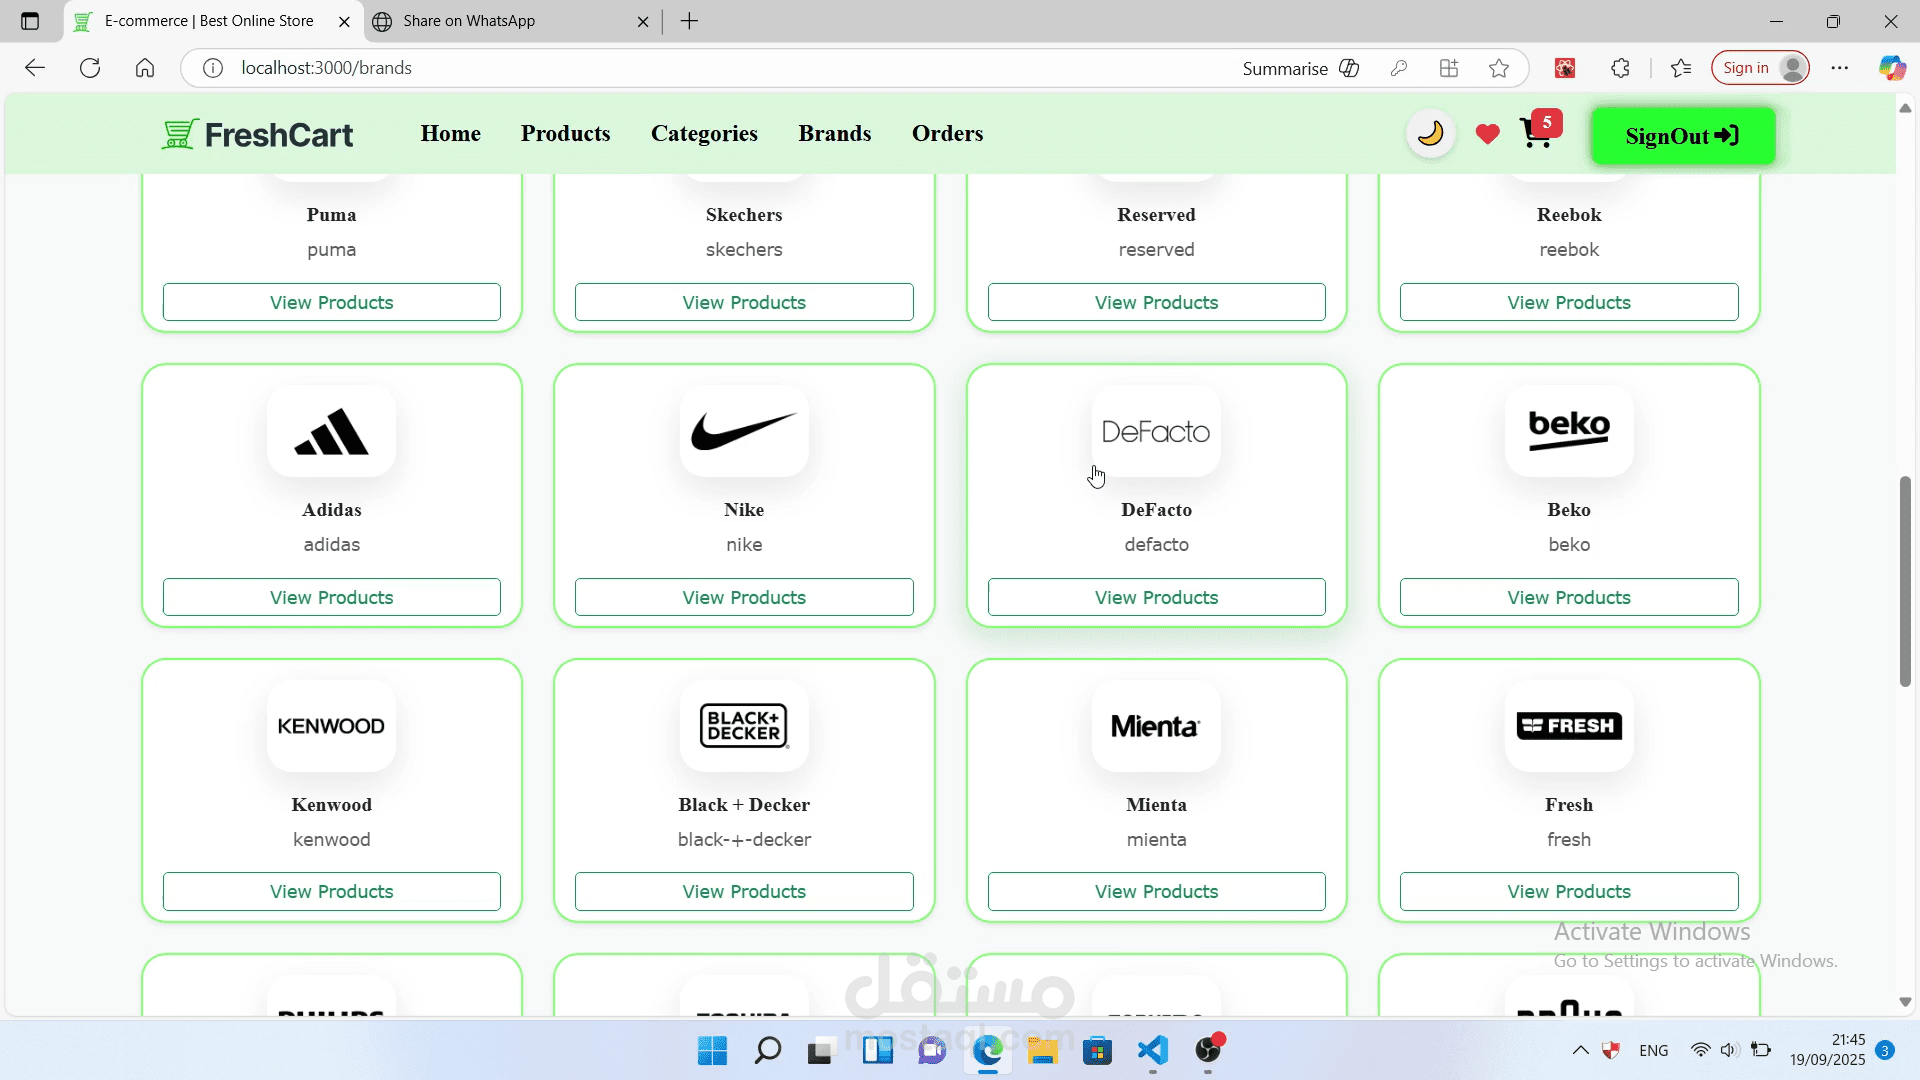Open Microsoft Edge from taskbar

click(988, 1050)
